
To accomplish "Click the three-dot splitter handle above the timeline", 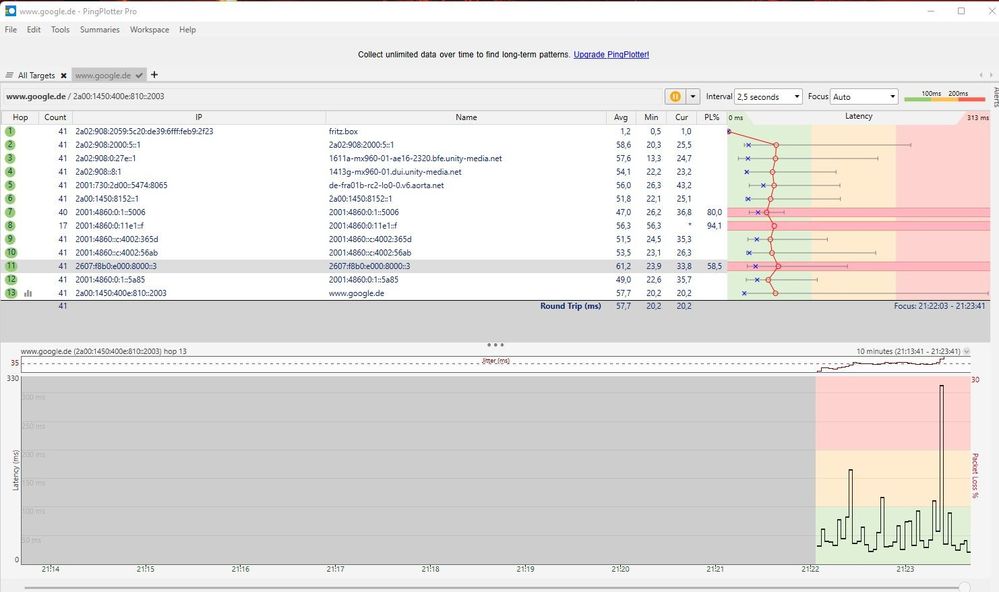I will click(x=495, y=345).
